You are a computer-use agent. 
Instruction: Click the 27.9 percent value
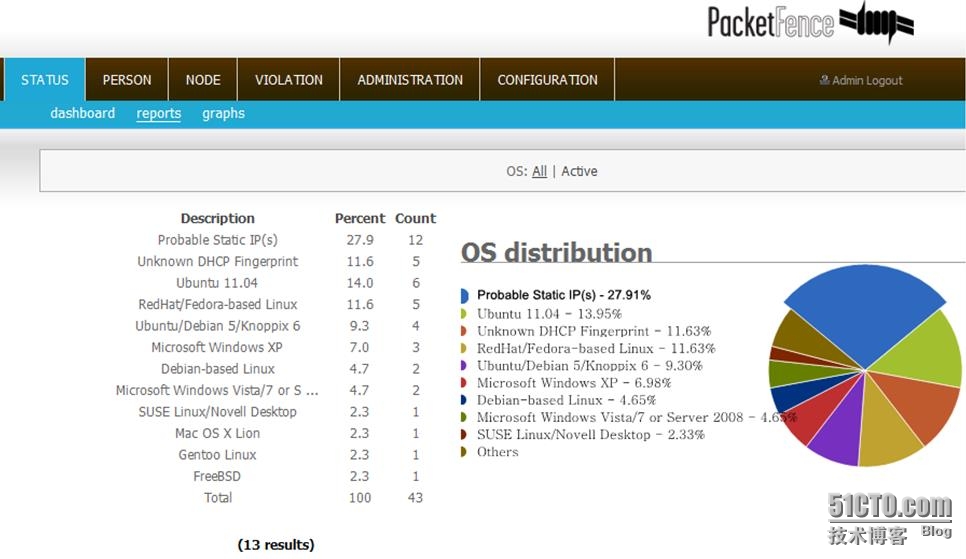pos(360,240)
